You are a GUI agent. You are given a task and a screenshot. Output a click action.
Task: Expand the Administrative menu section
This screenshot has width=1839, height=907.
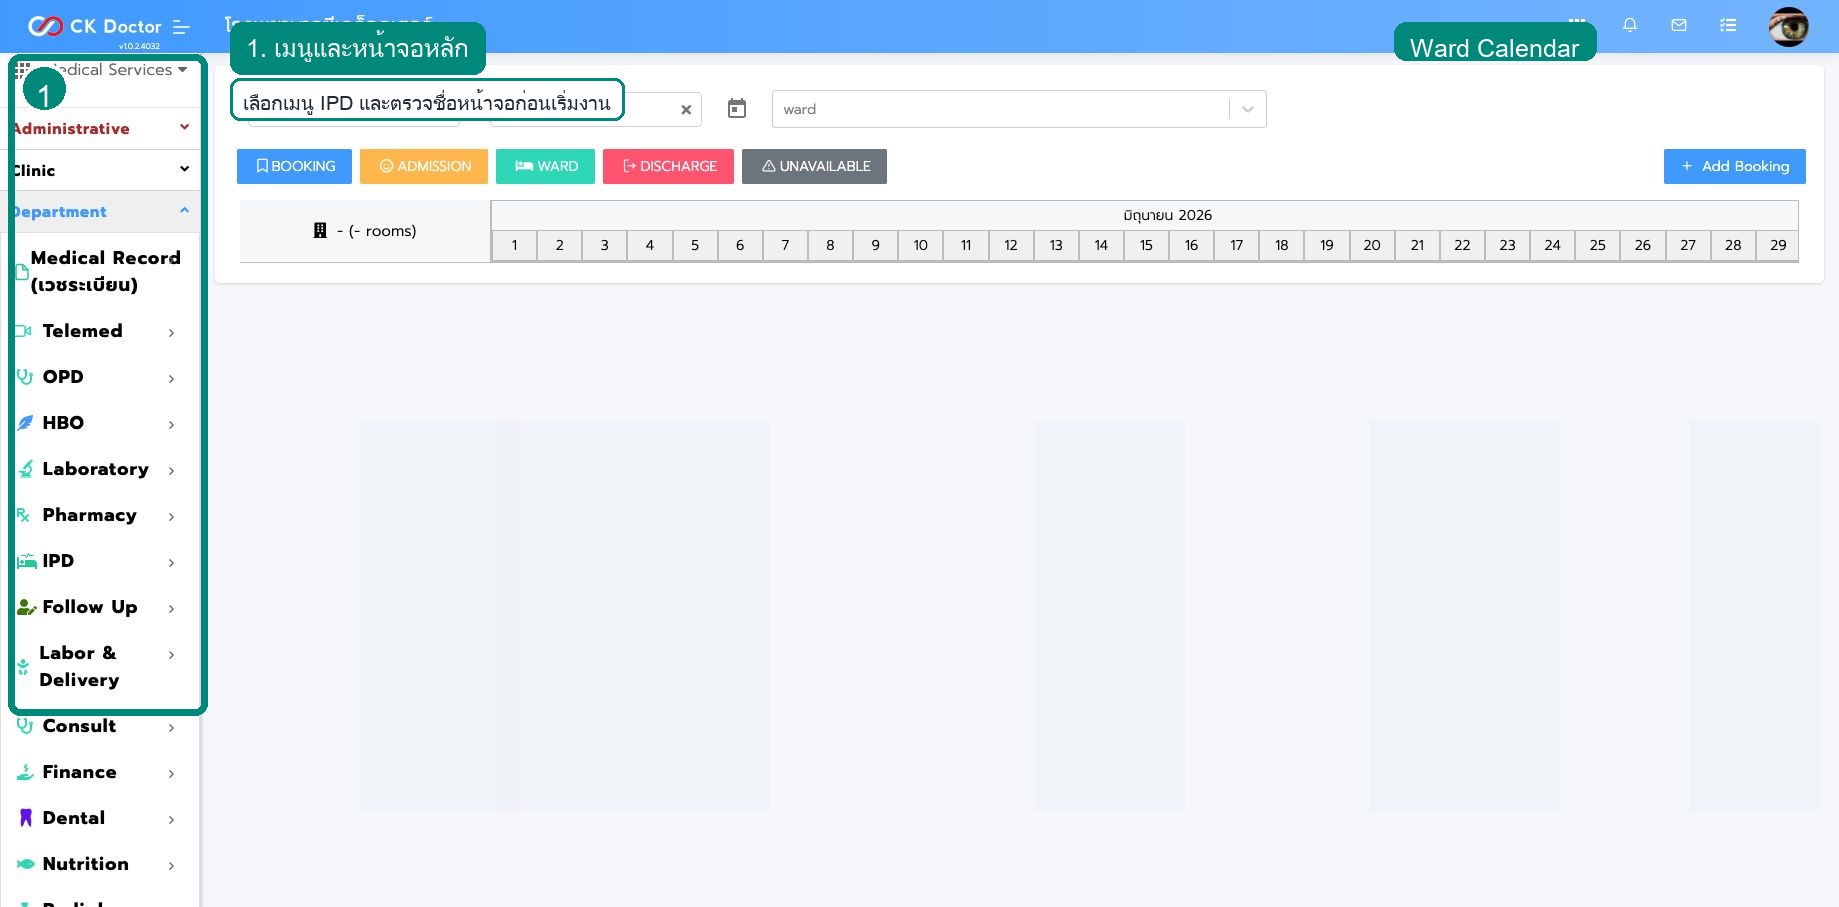(100, 128)
